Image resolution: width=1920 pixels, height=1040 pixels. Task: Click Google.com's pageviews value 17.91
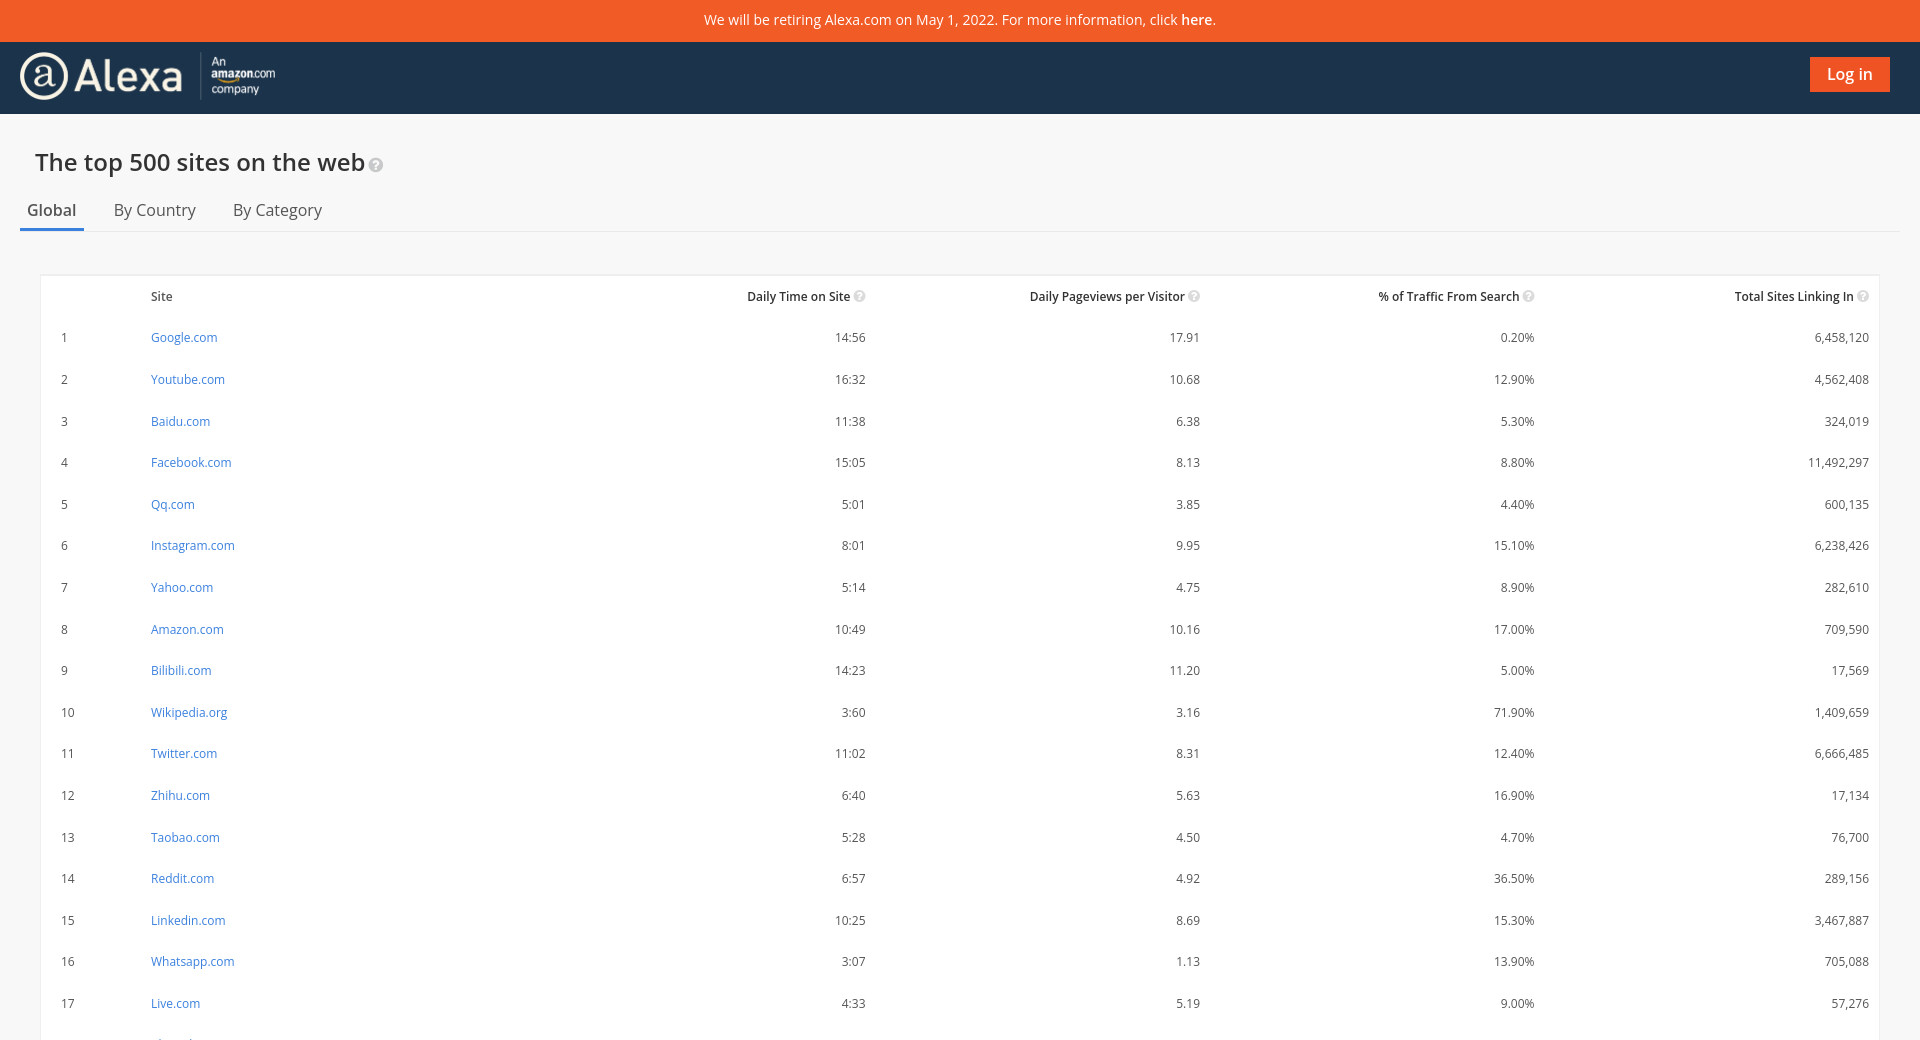[1185, 338]
